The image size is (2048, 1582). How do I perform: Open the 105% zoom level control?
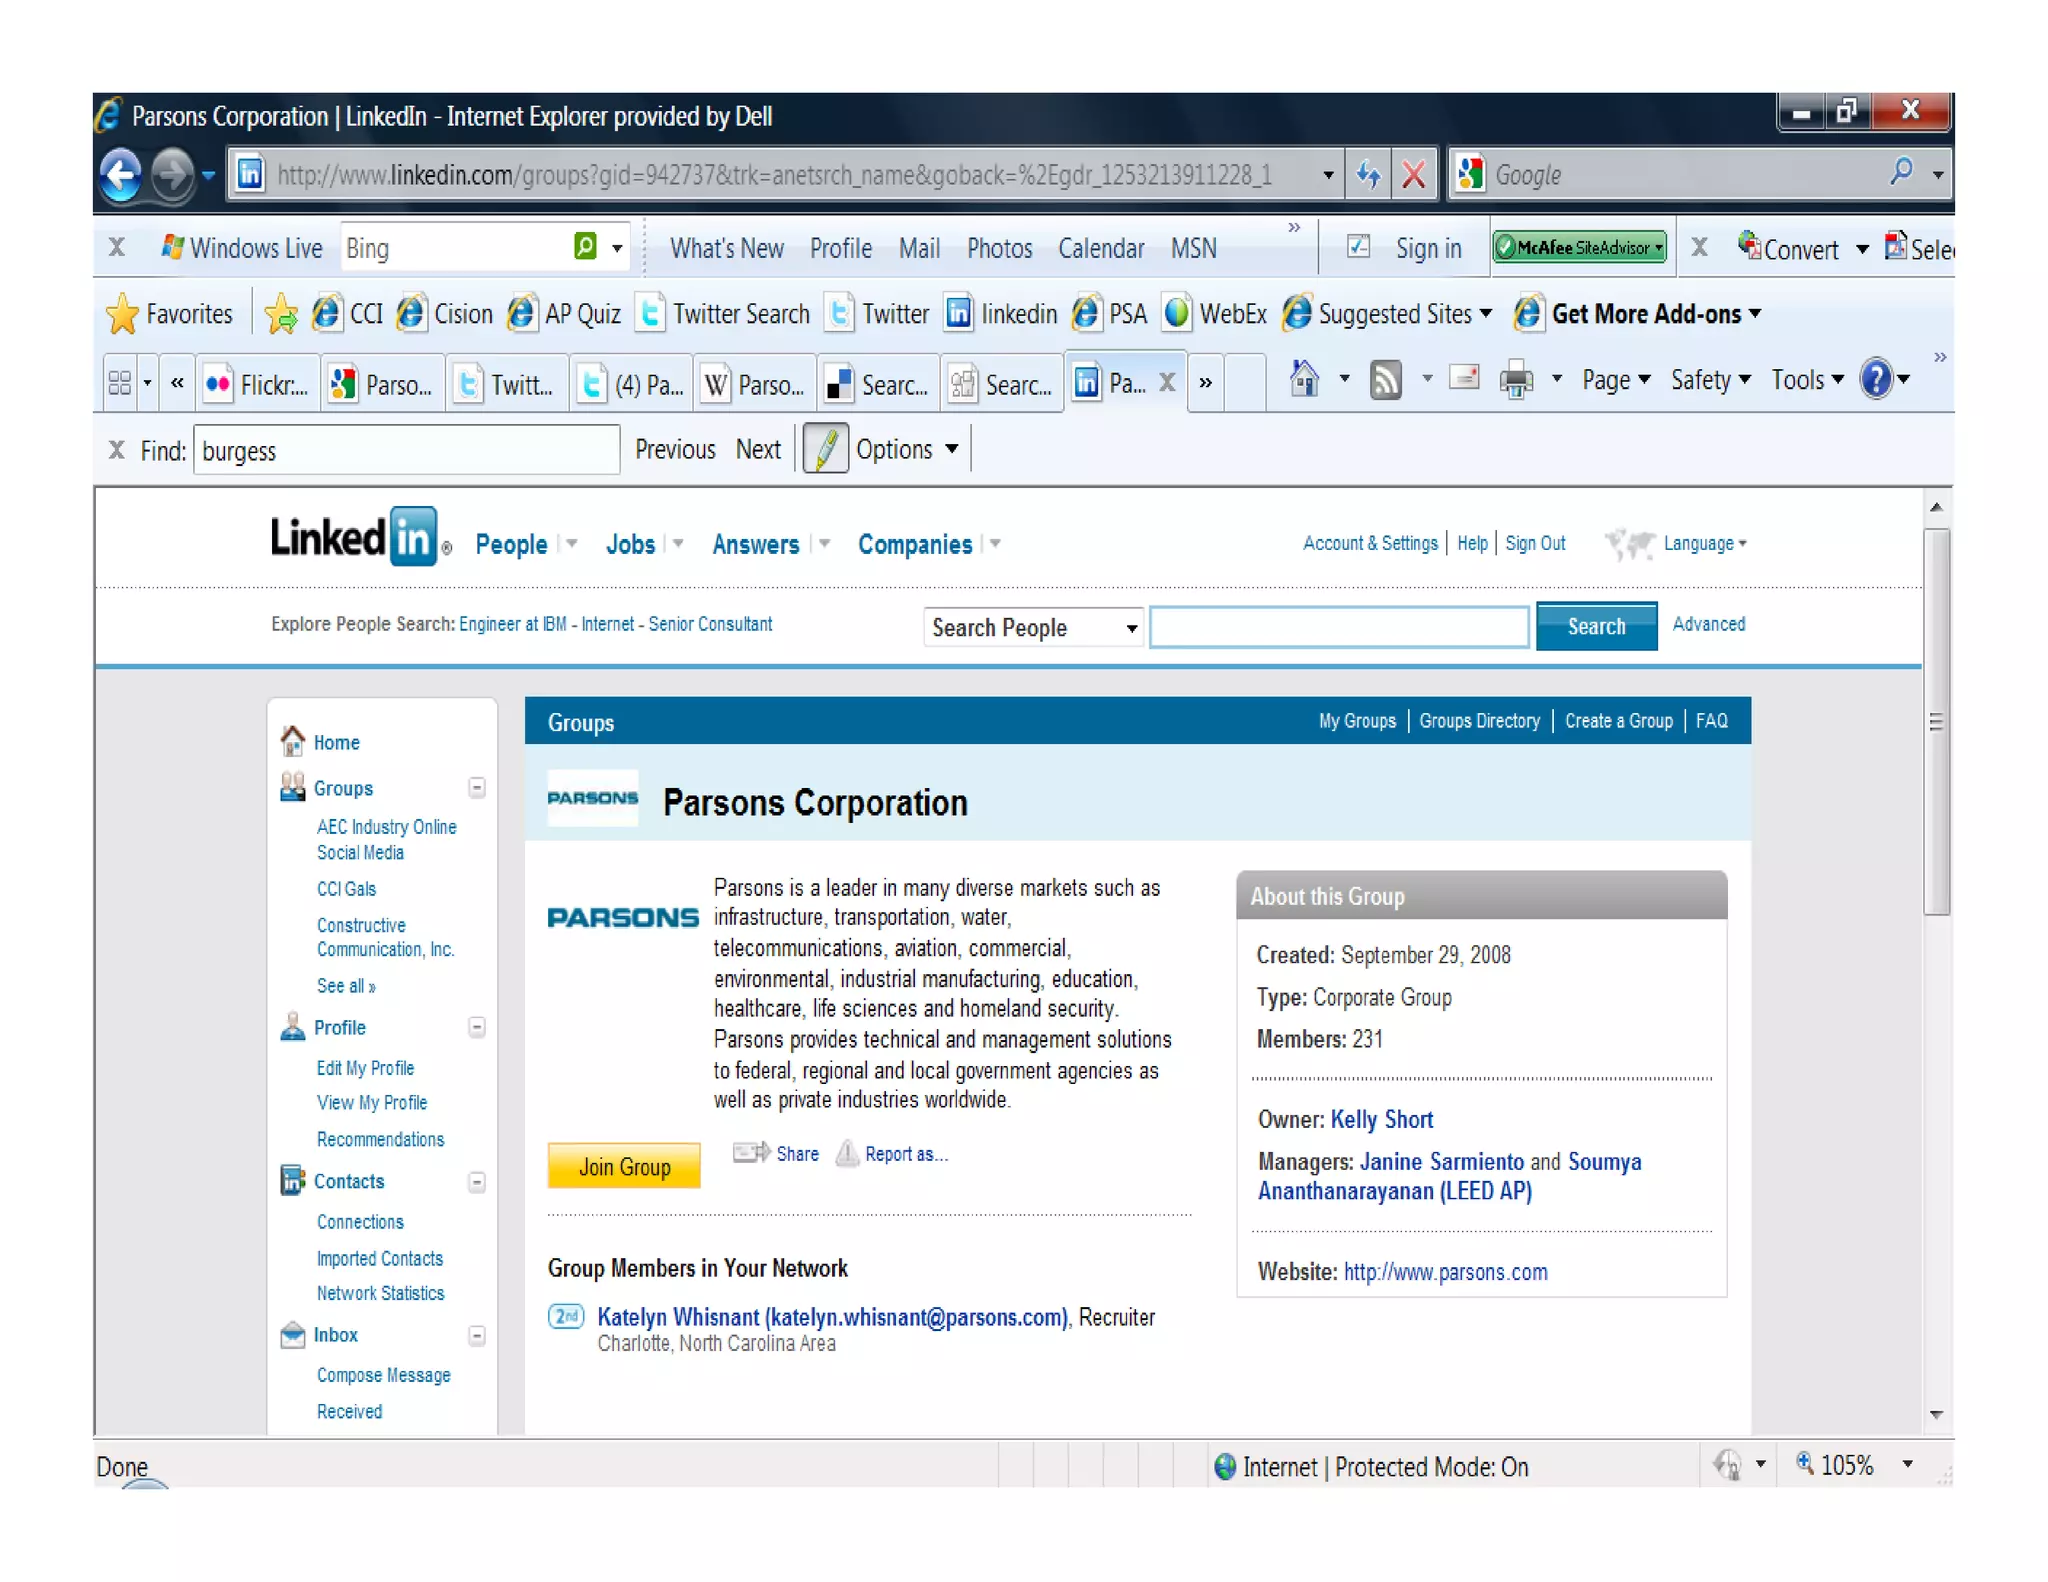click(1846, 1466)
